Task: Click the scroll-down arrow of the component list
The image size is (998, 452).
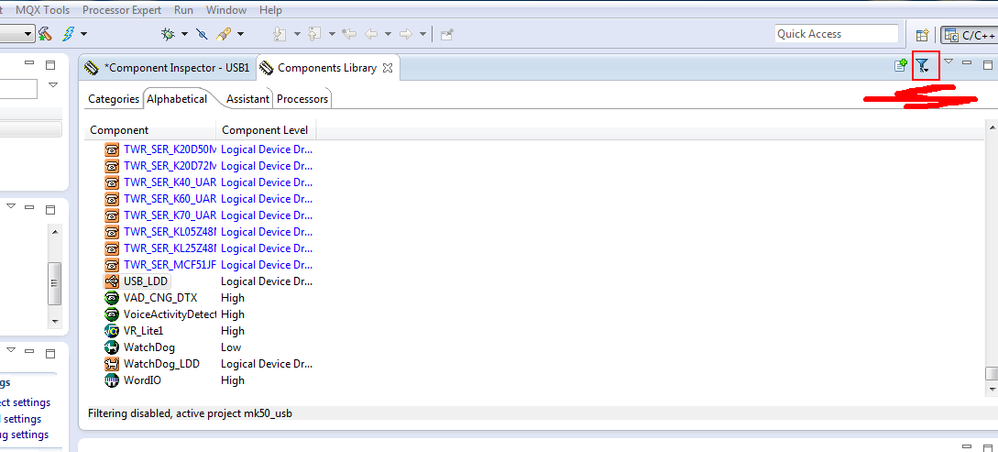Action: click(992, 388)
